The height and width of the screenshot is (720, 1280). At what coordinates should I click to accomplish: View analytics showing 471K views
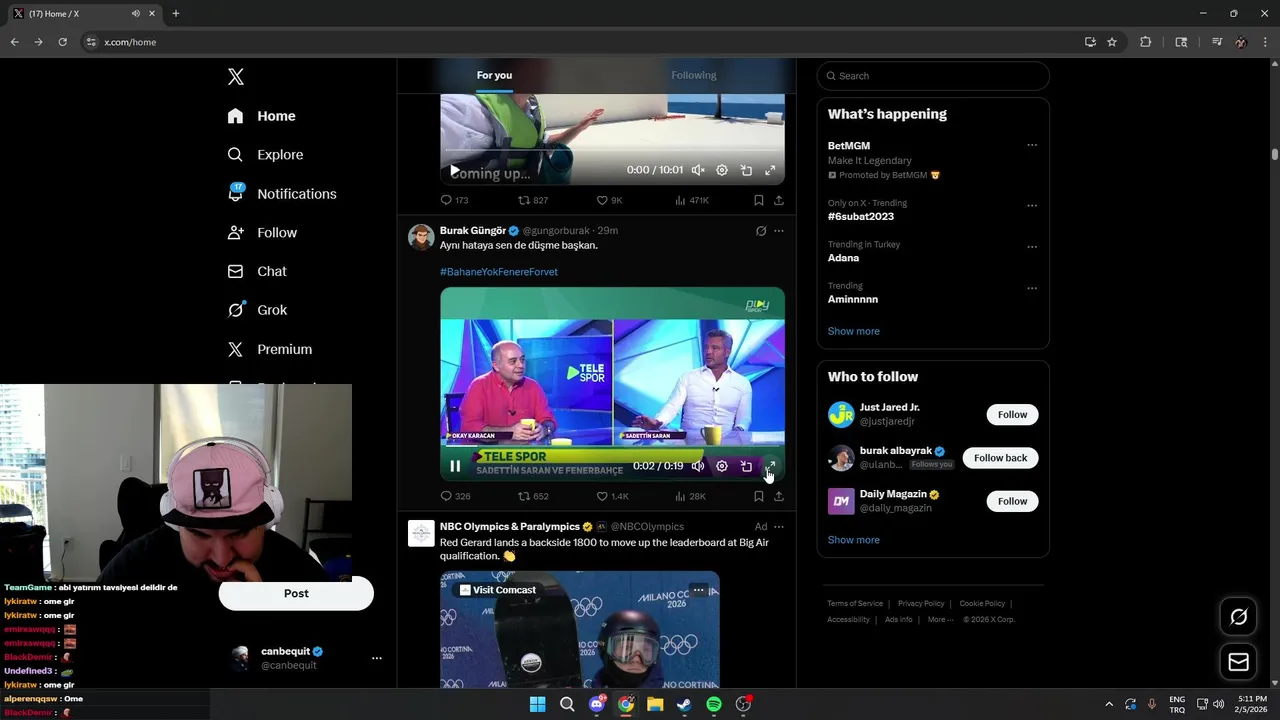click(692, 200)
